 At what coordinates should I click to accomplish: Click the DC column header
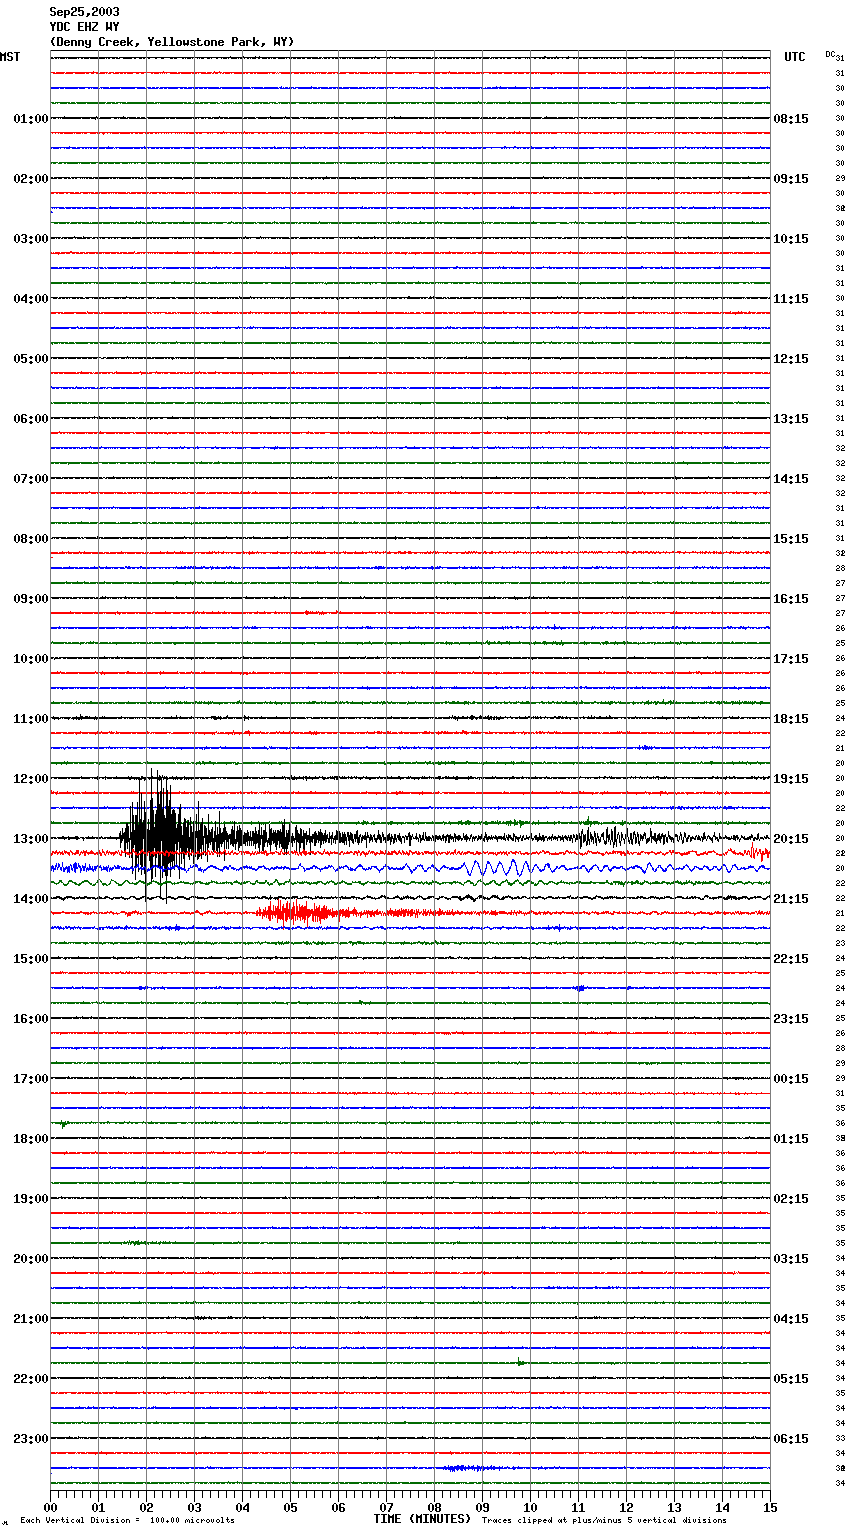[x=830, y=54]
